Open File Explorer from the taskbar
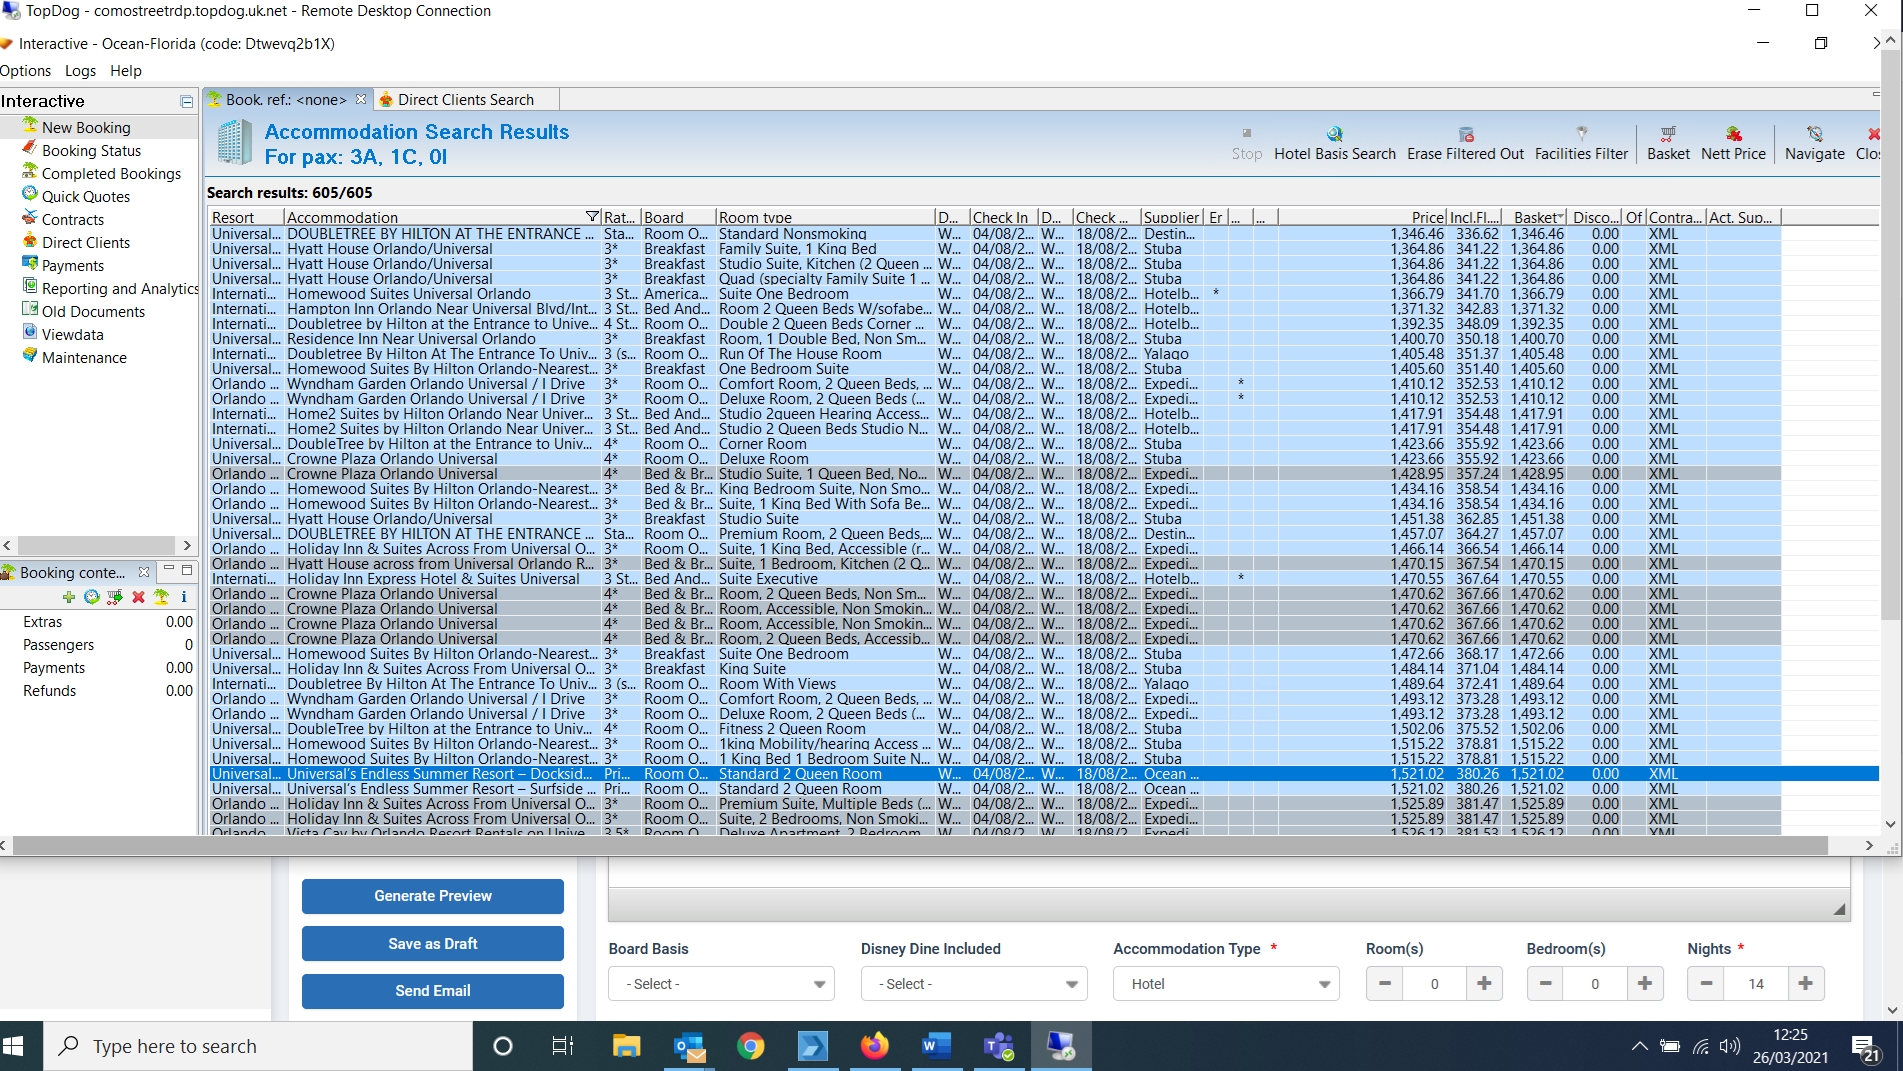1903x1071 pixels. (x=627, y=1046)
